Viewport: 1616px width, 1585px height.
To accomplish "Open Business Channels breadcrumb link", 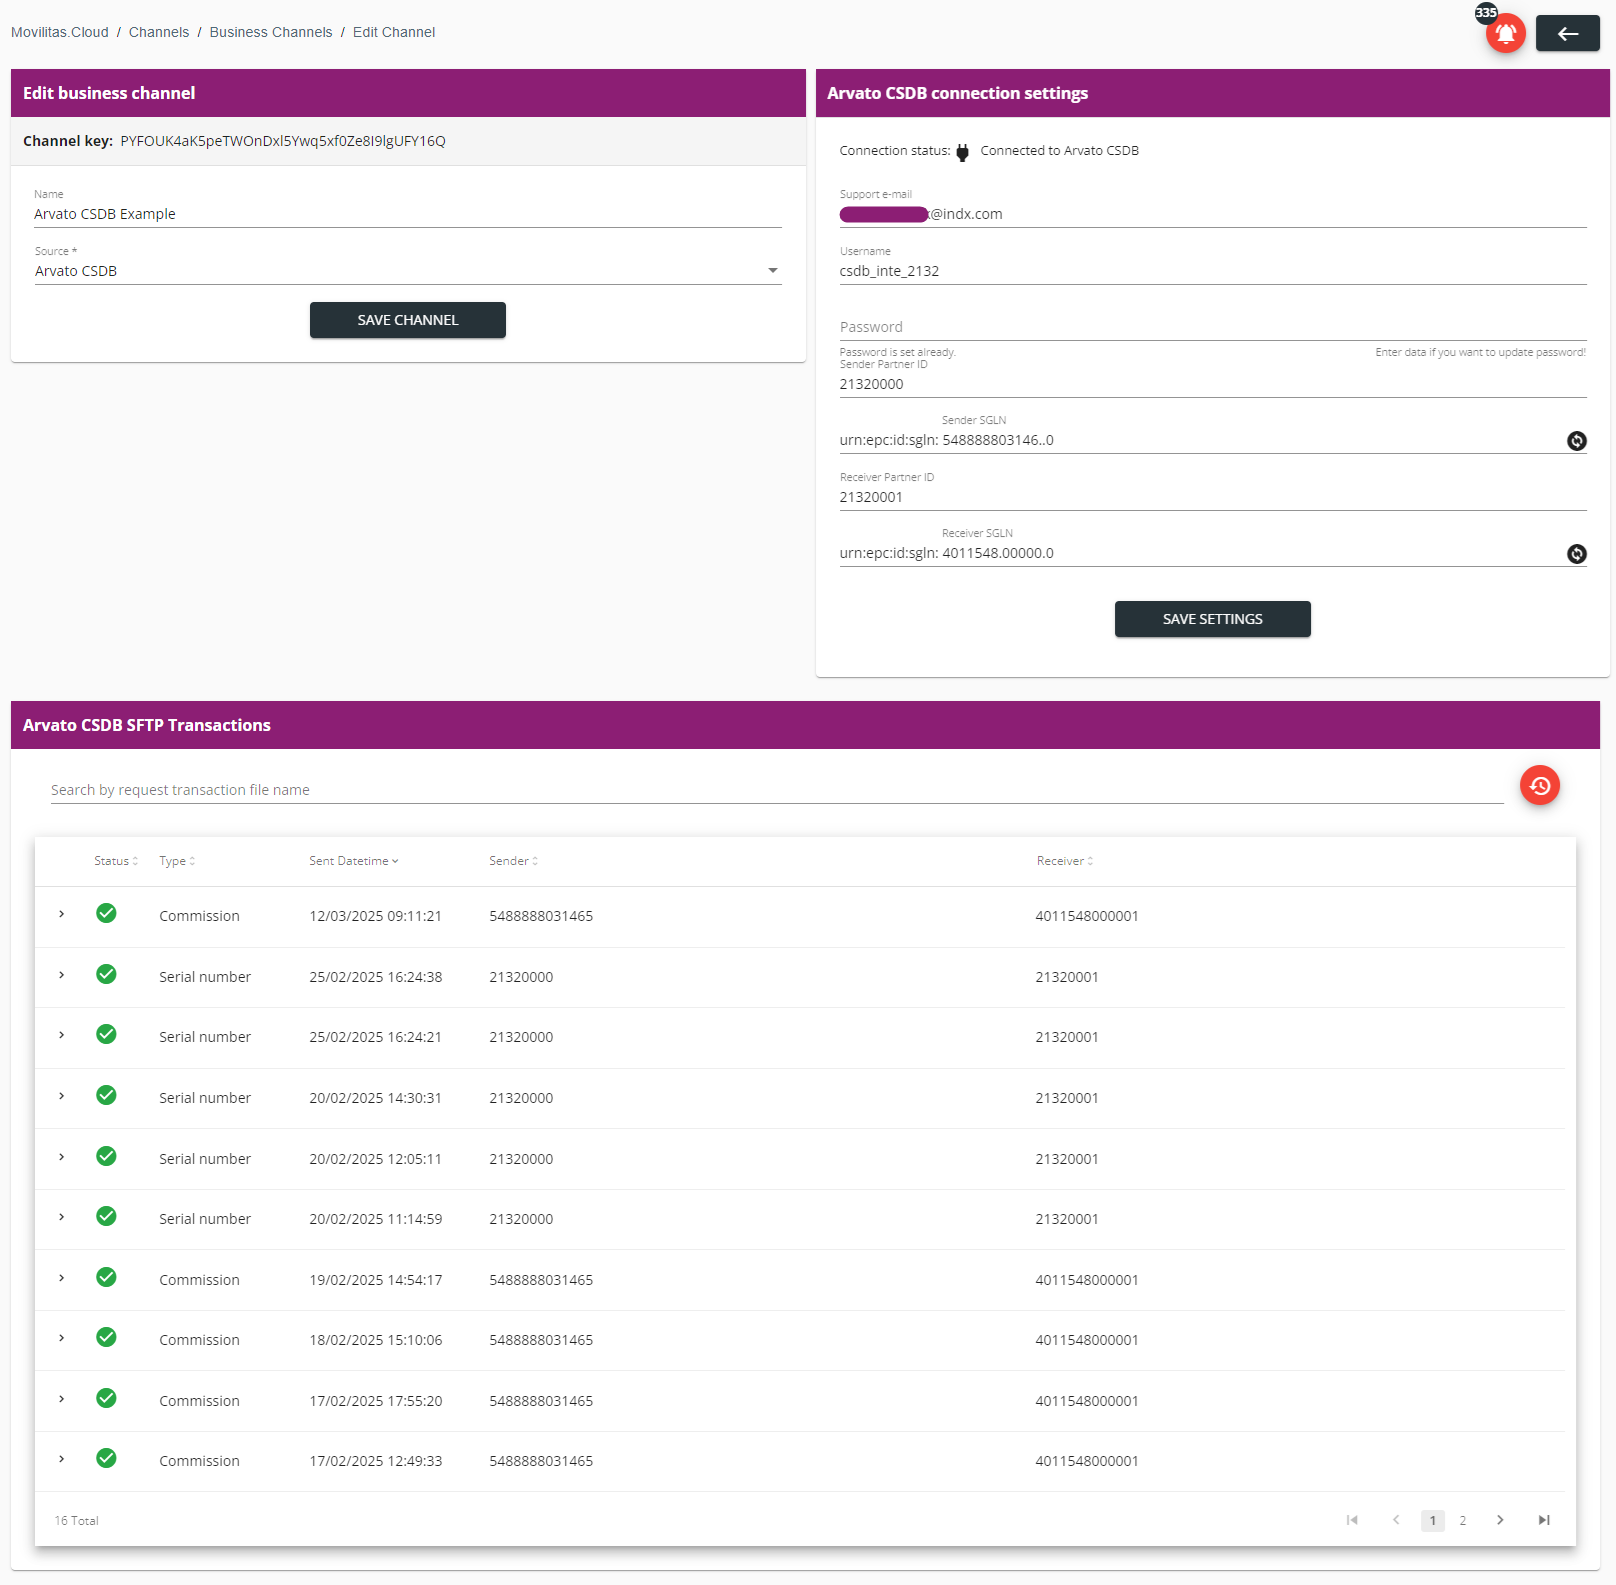I will point(271,32).
